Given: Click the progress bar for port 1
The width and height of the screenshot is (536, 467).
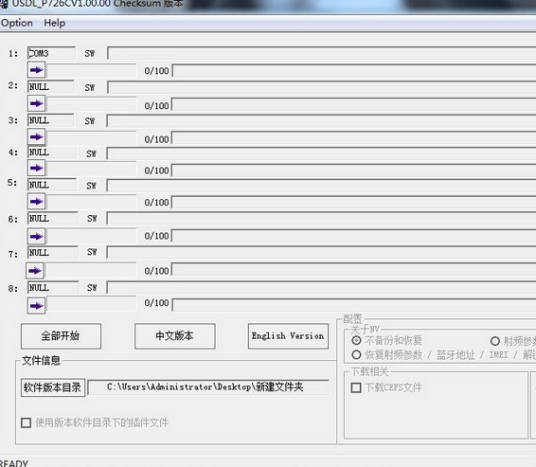Looking at the screenshot, I should 354,71.
